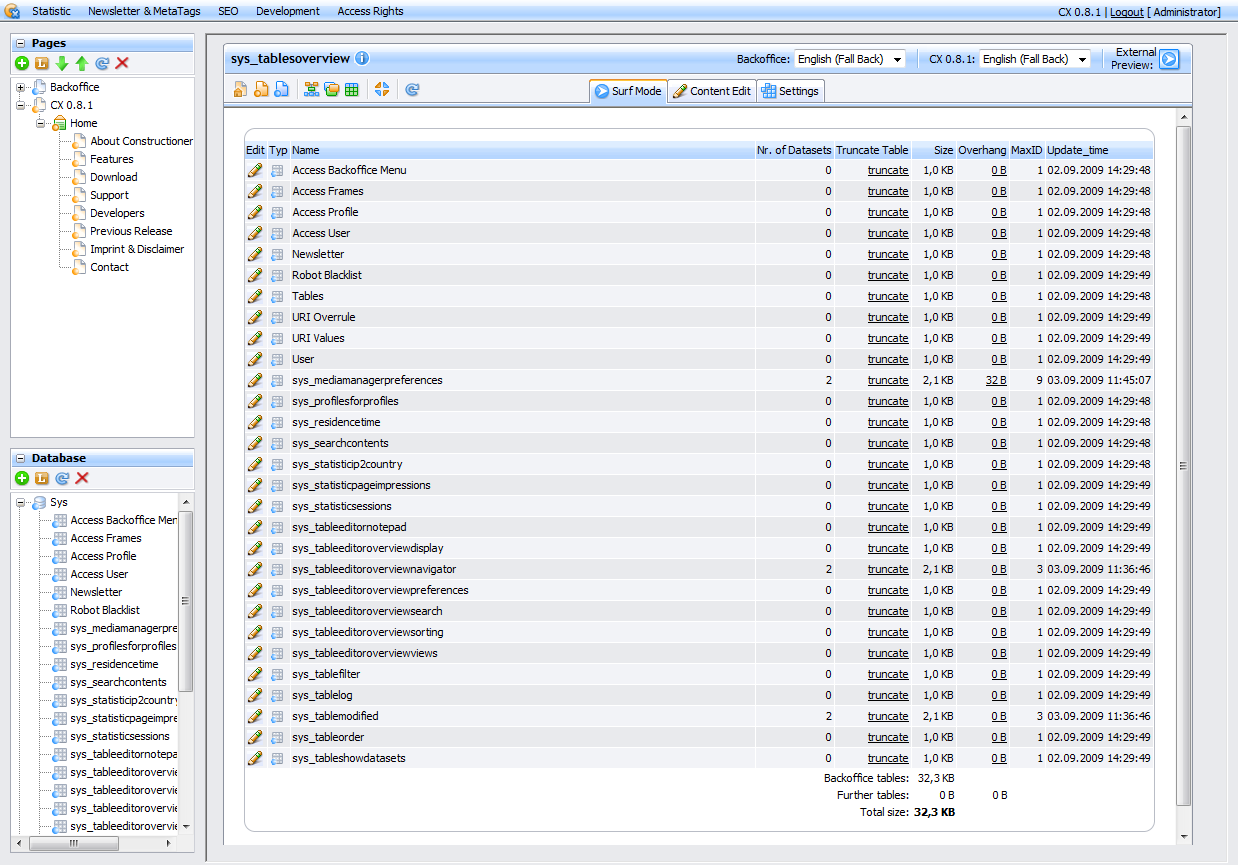Open the CX 0.8.1 language dropdown
1238x865 pixels.
(x=1034, y=59)
